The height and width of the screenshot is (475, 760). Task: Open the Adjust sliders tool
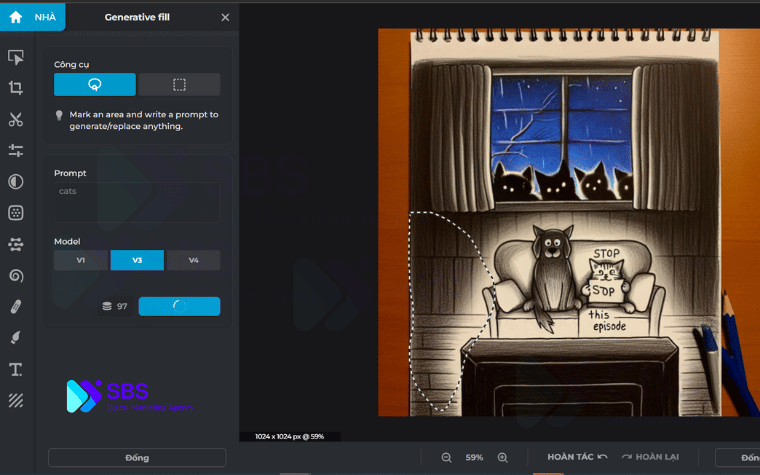click(x=16, y=150)
